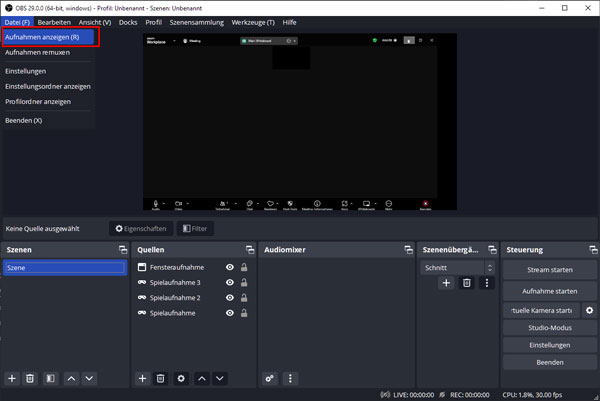600x401 pixels.
Task: Open scene filters icon in Szenen panel
Action: [50, 378]
